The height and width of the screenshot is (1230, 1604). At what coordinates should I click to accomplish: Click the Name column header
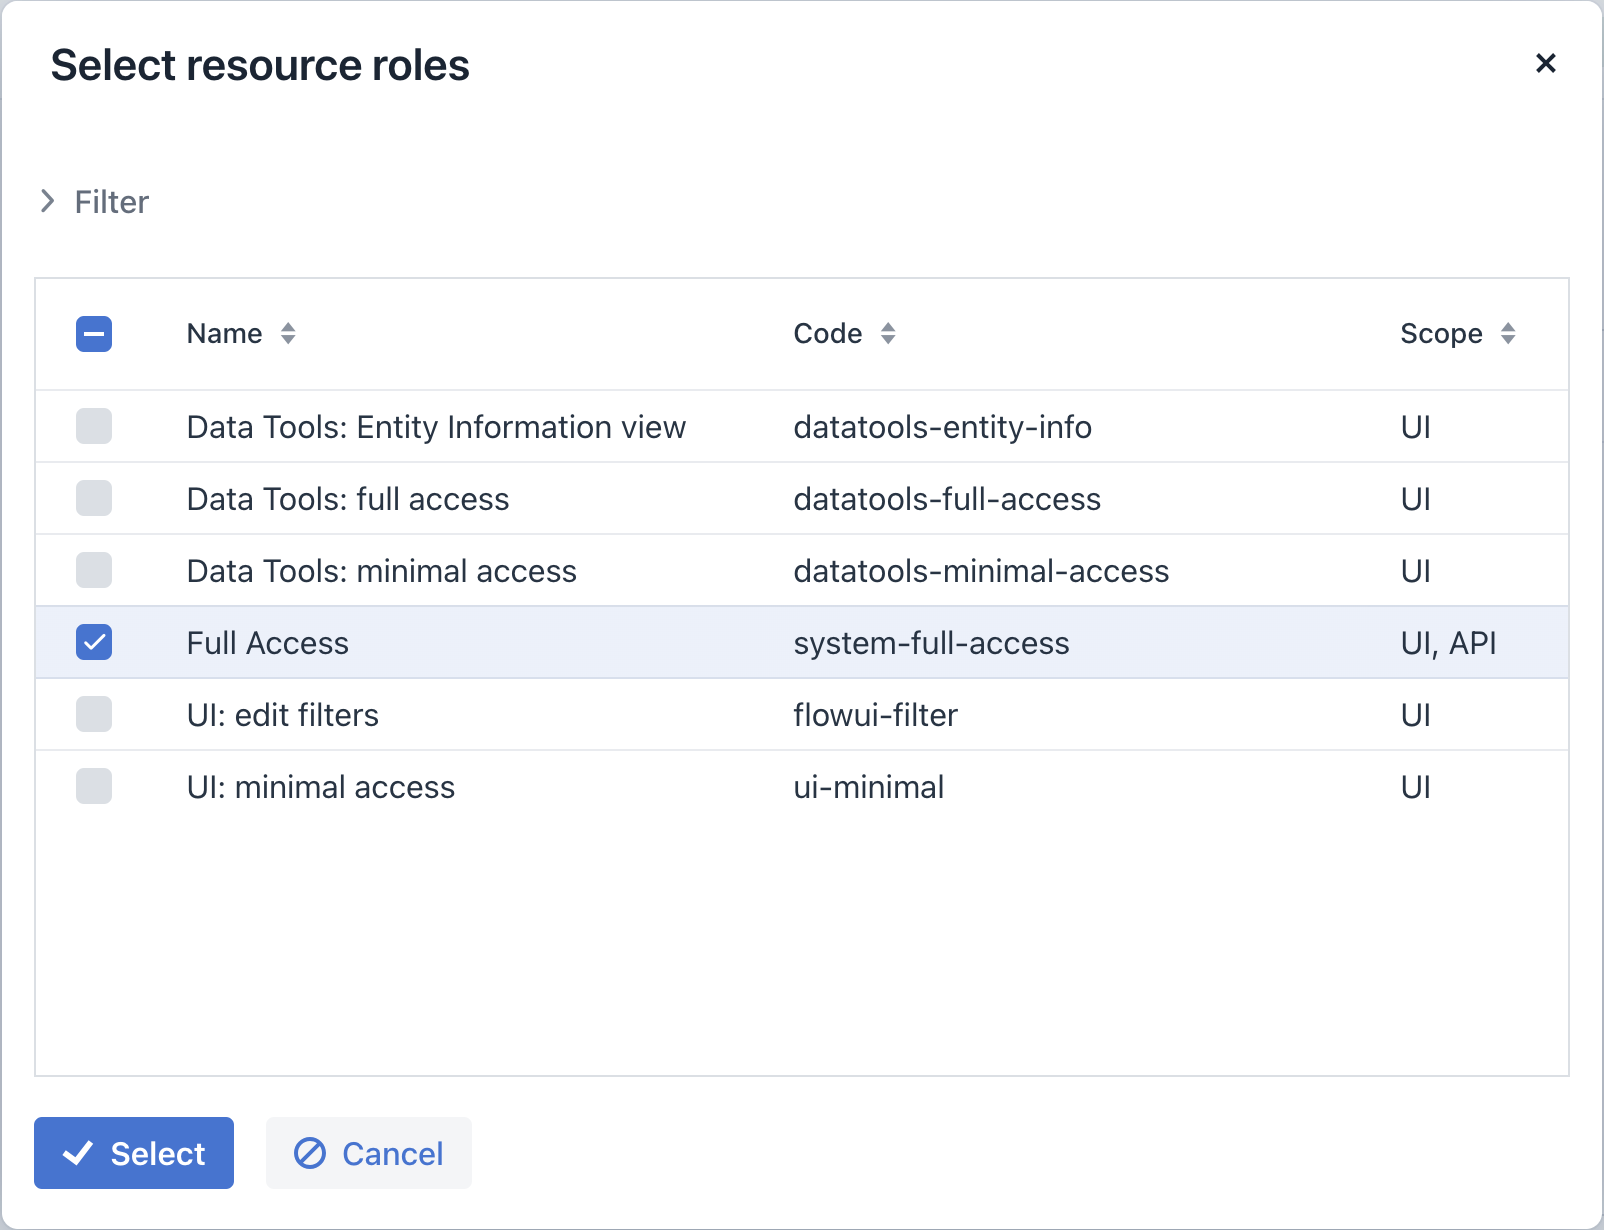pos(225,333)
